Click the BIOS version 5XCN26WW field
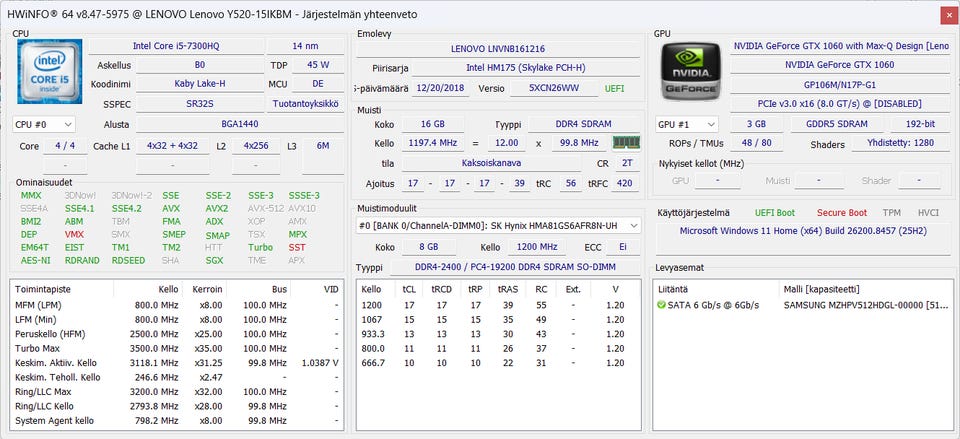960x439 pixels. (553, 88)
